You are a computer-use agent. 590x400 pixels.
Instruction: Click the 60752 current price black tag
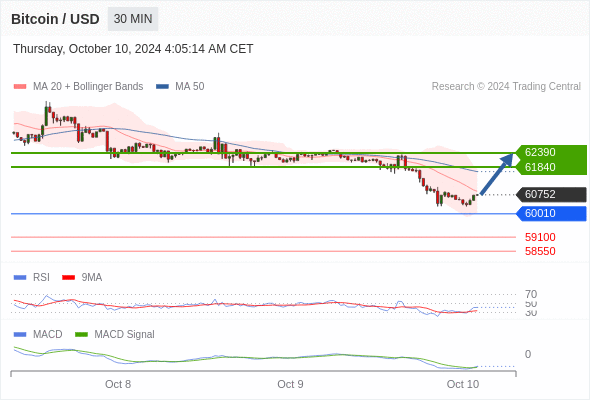(x=551, y=195)
